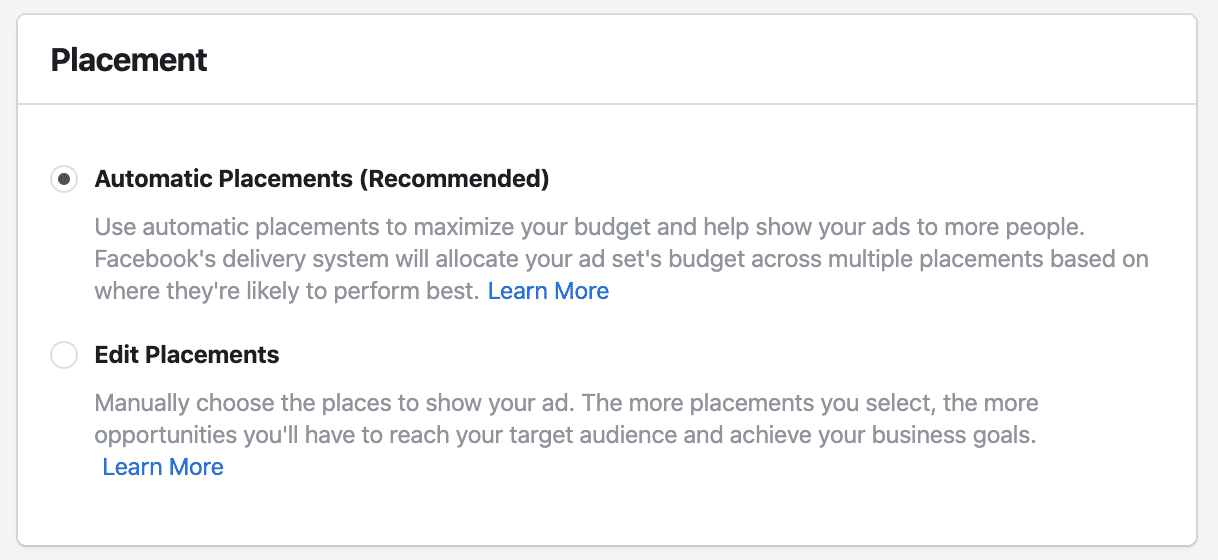The height and width of the screenshot is (560, 1218).
Task: Click the 'Automatic Placements (Recommended)' label
Action: (x=322, y=180)
